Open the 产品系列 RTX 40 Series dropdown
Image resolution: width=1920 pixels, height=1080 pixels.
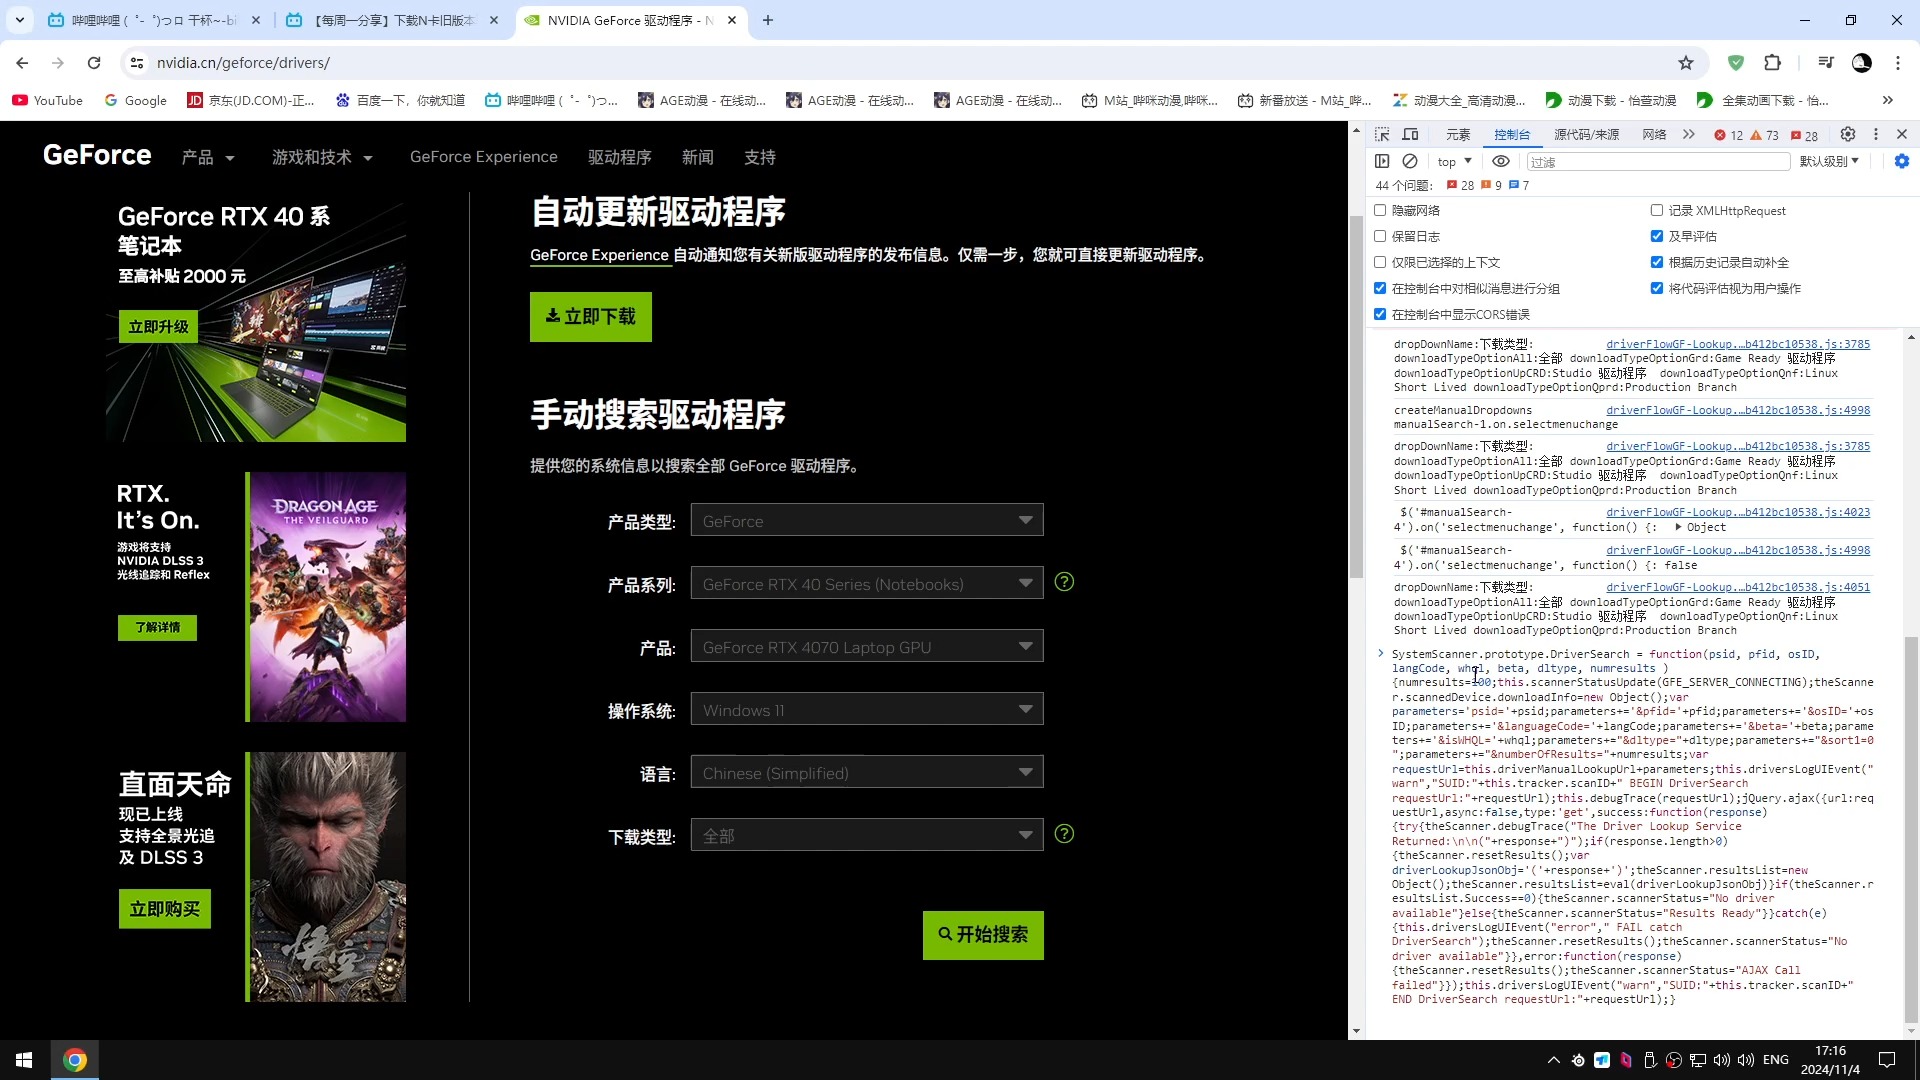pyautogui.click(x=867, y=583)
